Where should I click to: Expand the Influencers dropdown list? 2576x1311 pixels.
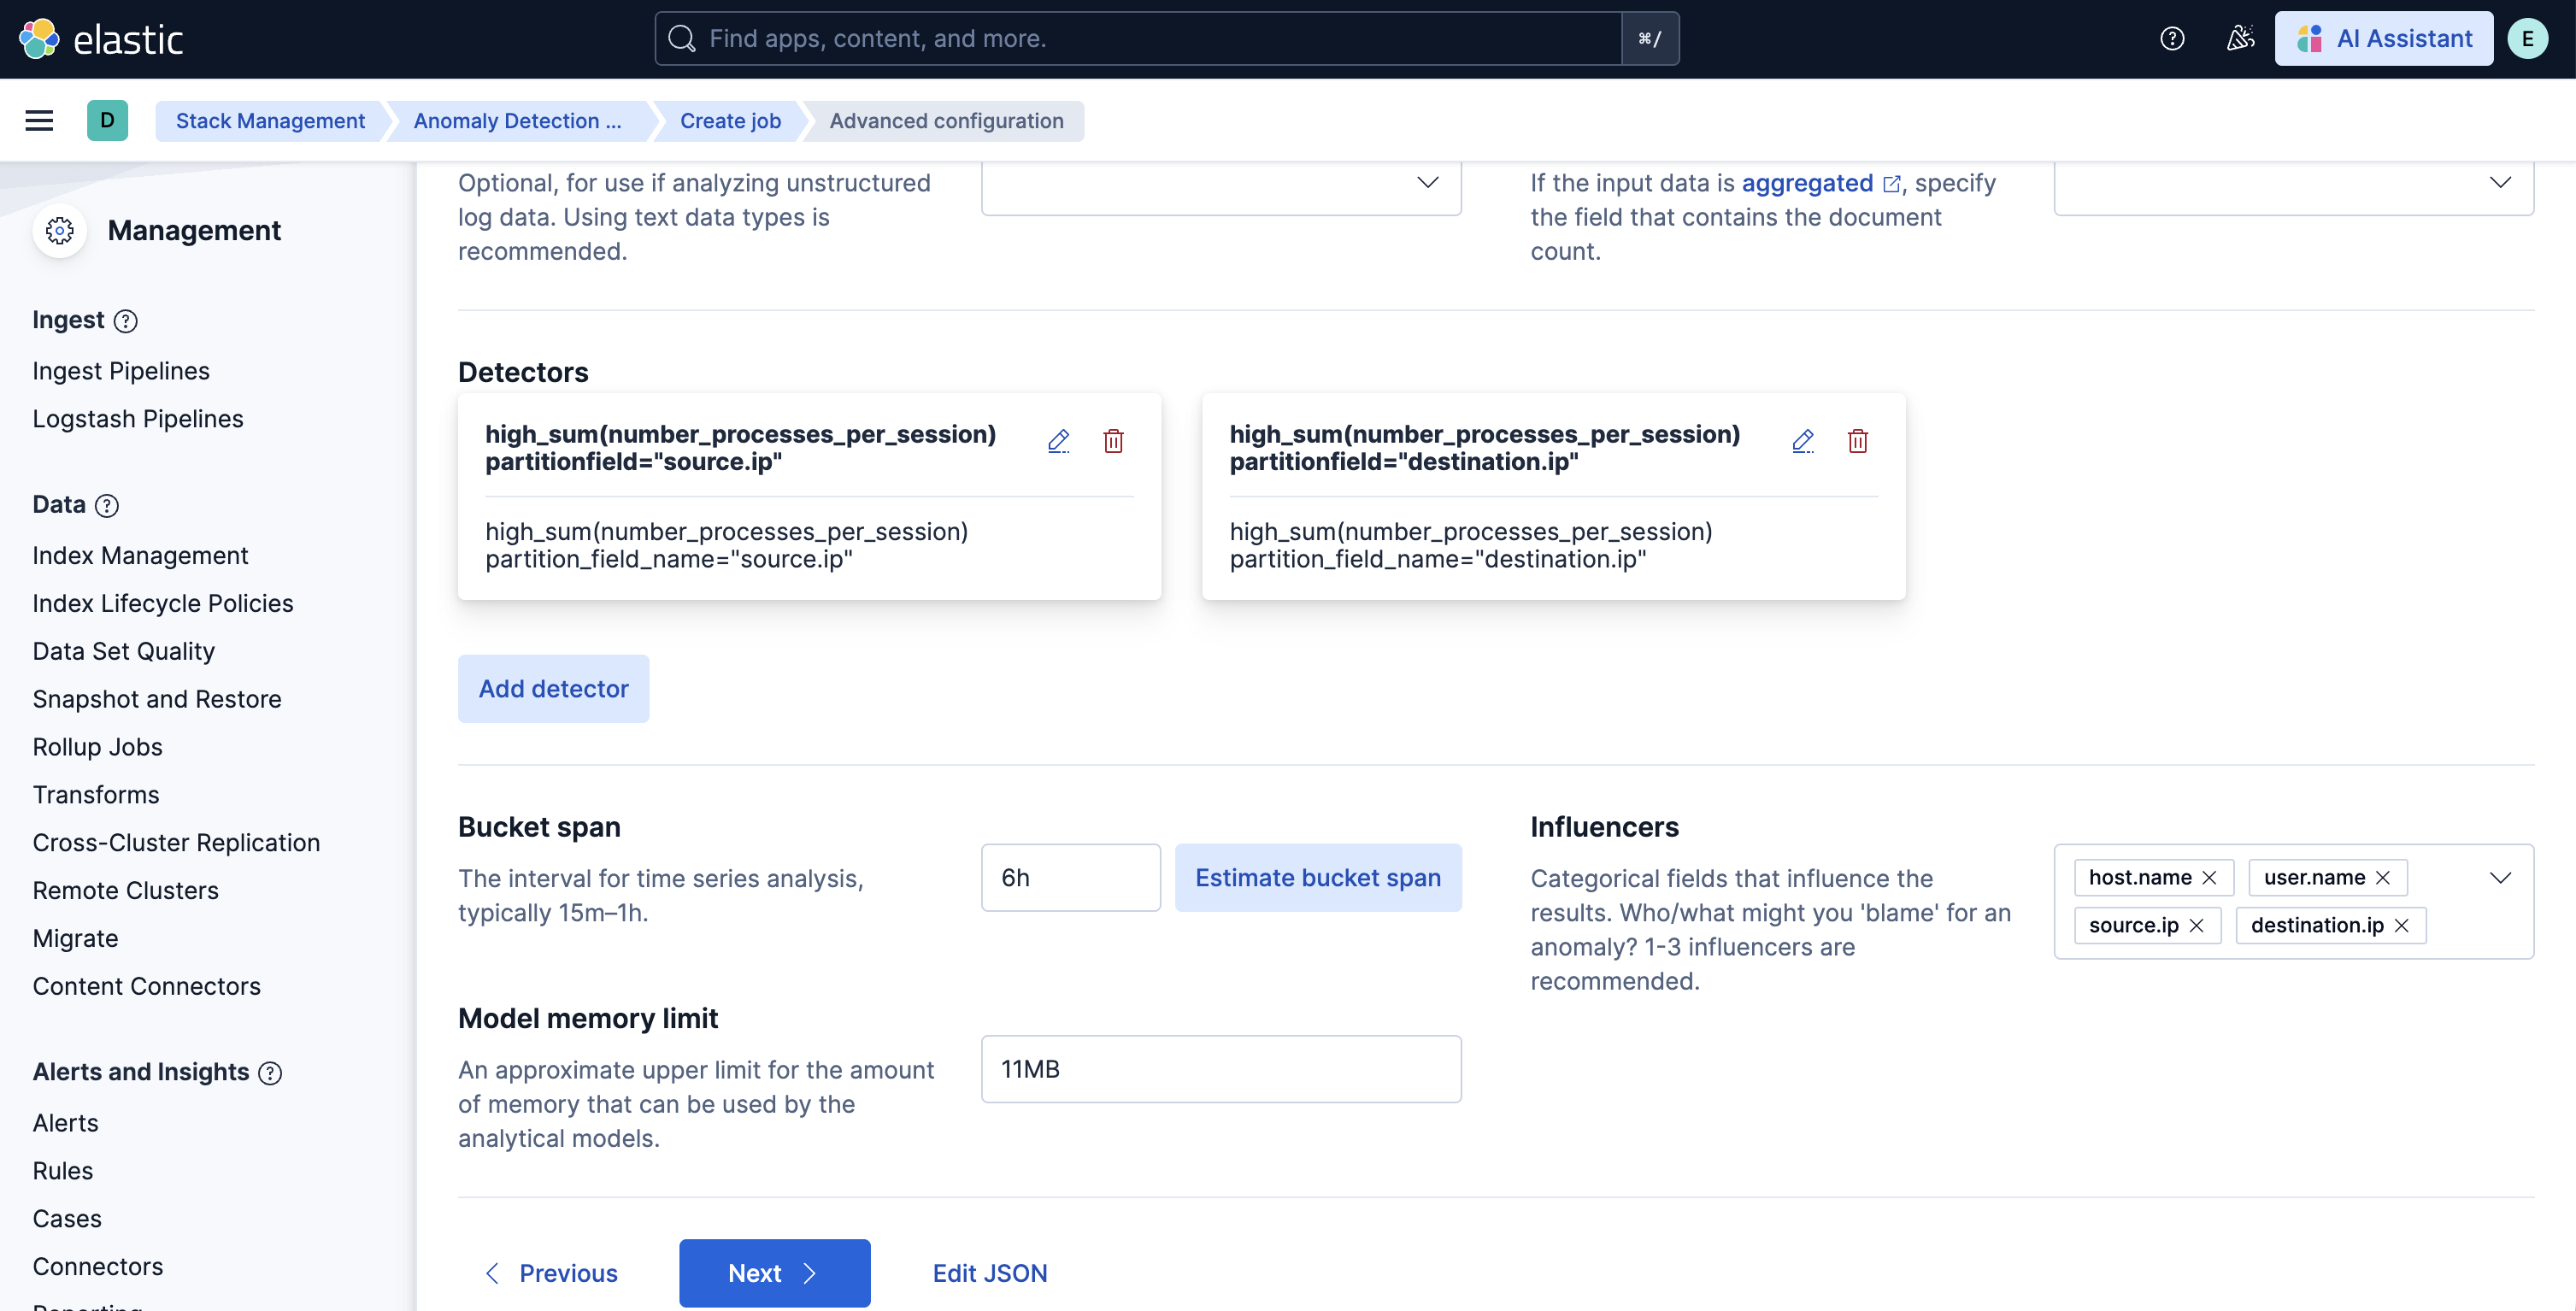pos(2499,878)
